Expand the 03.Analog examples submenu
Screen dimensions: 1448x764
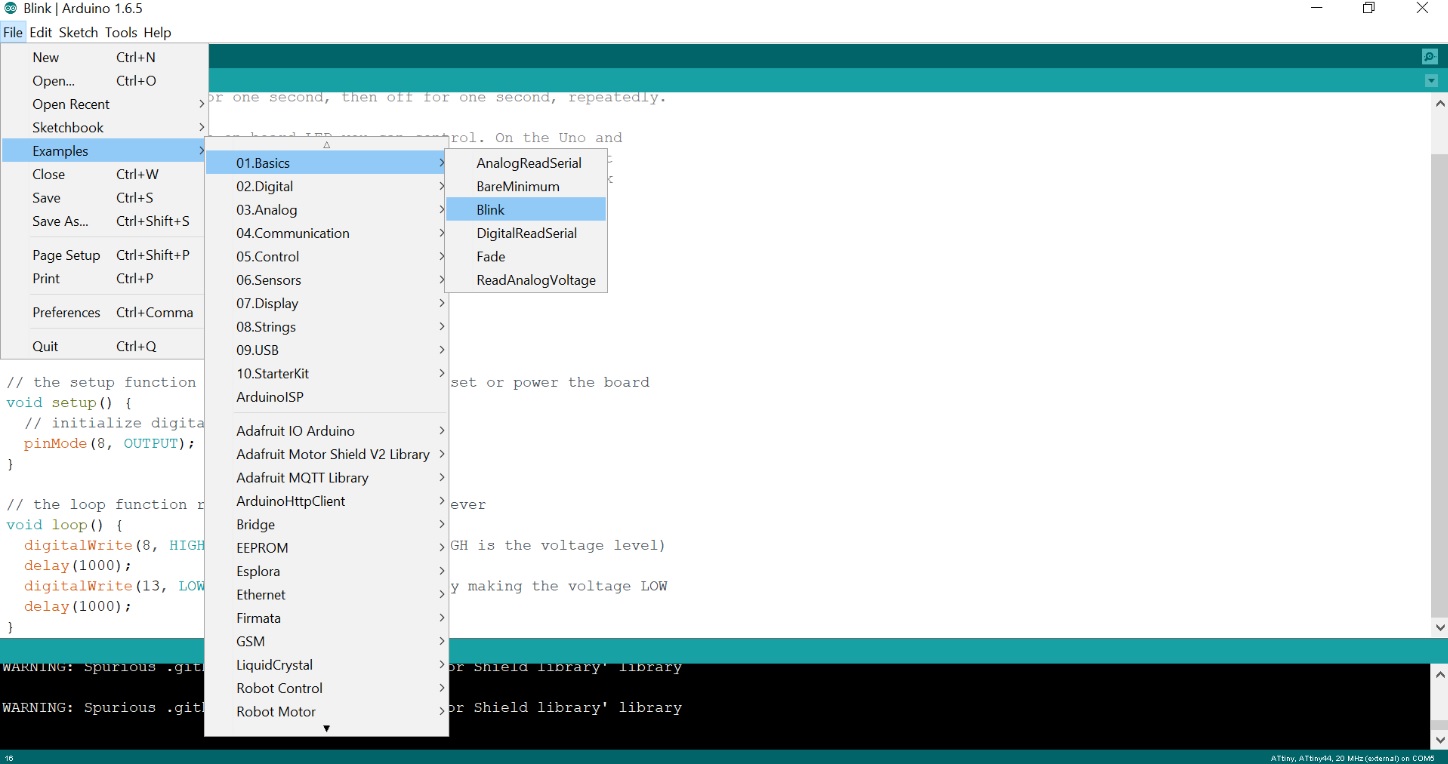[326, 210]
